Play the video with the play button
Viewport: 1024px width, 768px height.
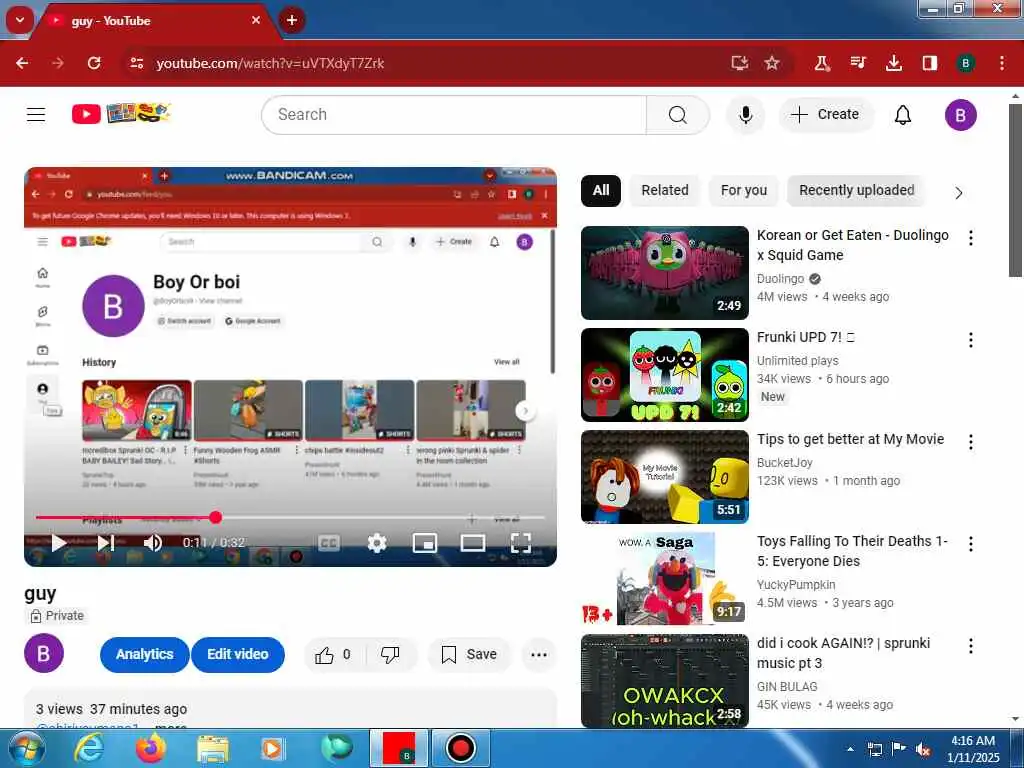[58, 543]
